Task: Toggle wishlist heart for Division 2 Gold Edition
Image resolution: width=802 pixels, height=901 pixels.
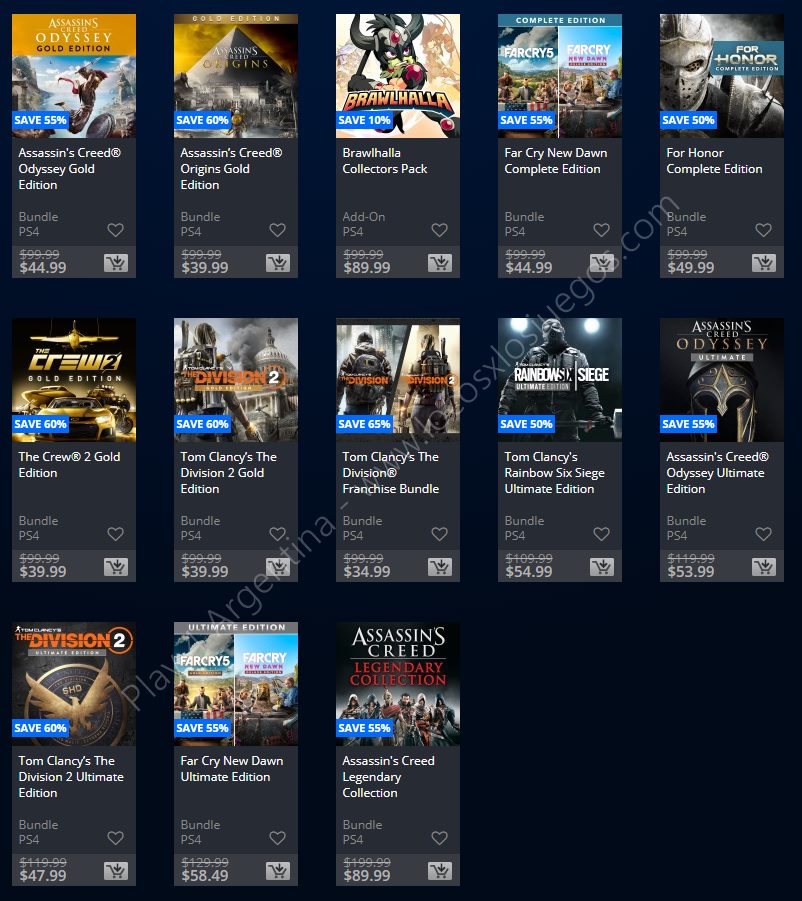Action: 277,534
